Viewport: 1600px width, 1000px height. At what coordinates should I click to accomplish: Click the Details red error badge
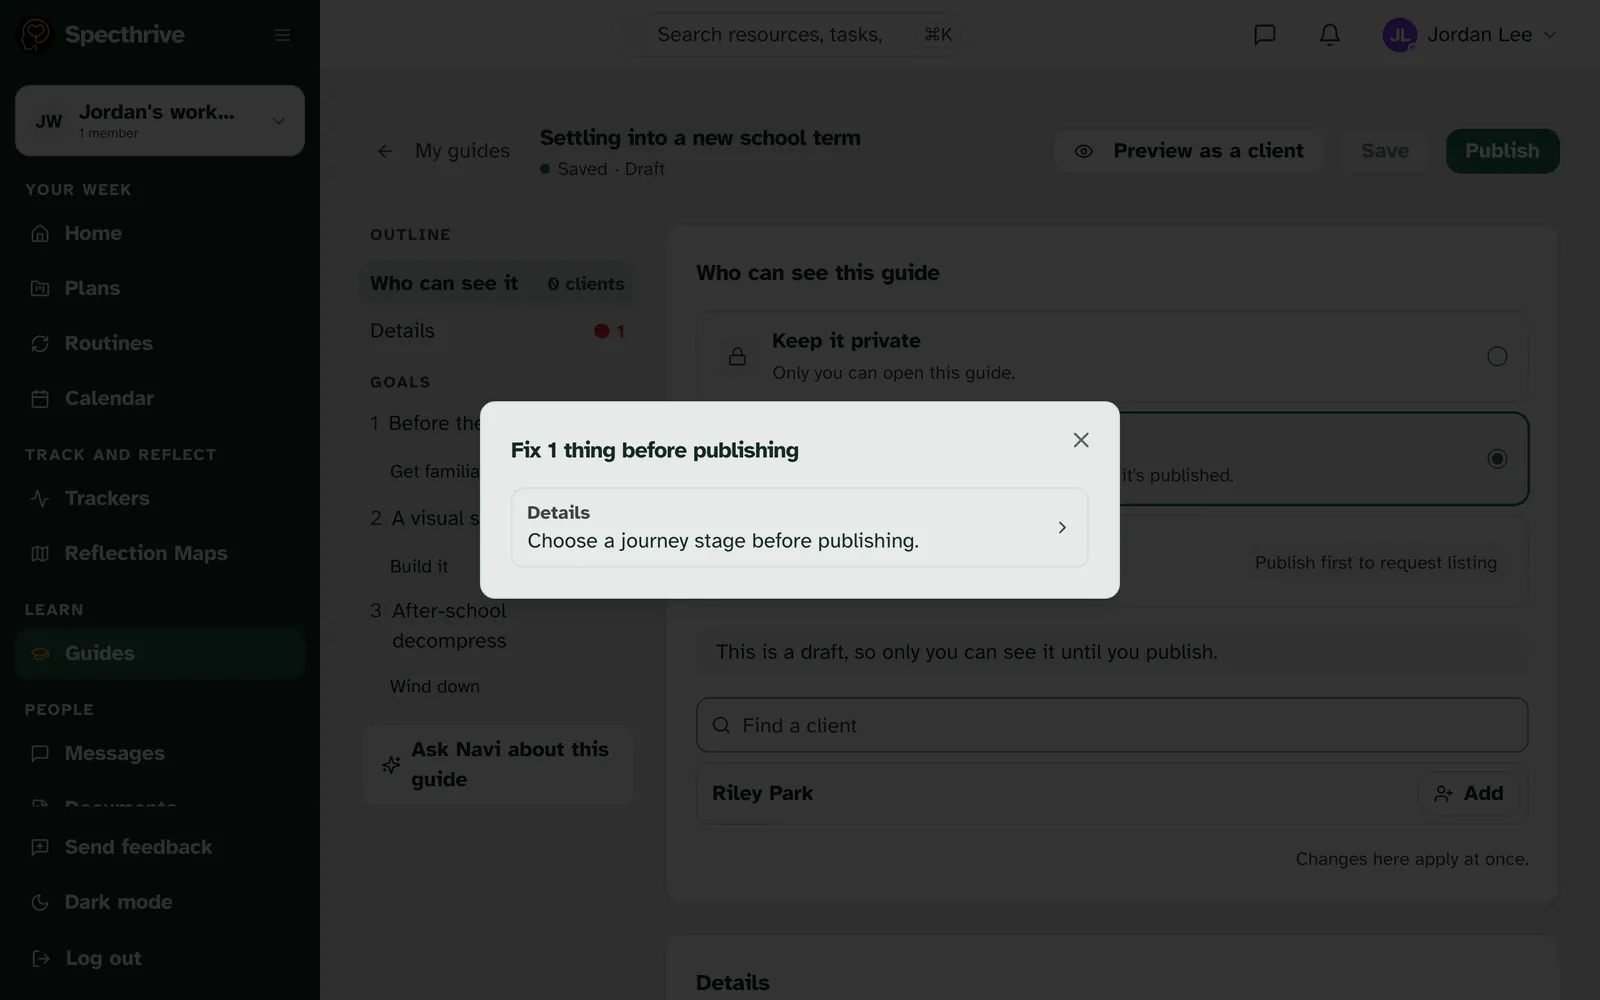pyautogui.click(x=609, y=331)
